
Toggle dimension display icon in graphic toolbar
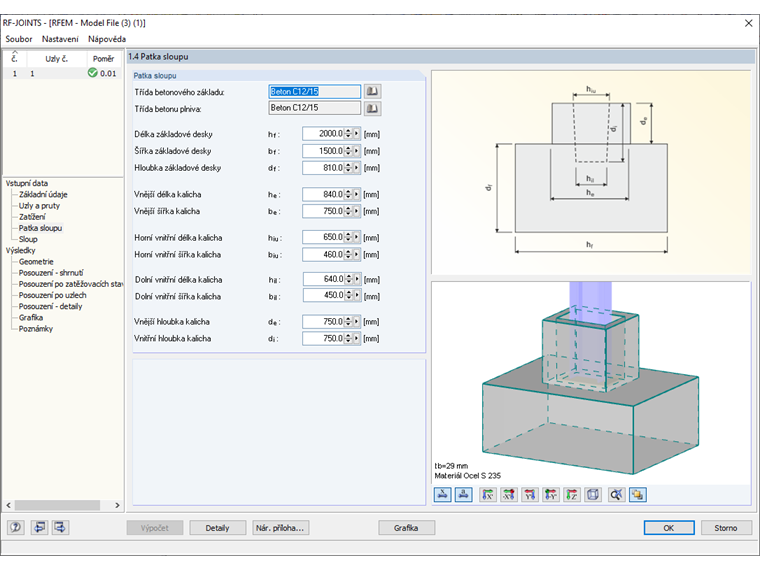[x=443, y=495]
